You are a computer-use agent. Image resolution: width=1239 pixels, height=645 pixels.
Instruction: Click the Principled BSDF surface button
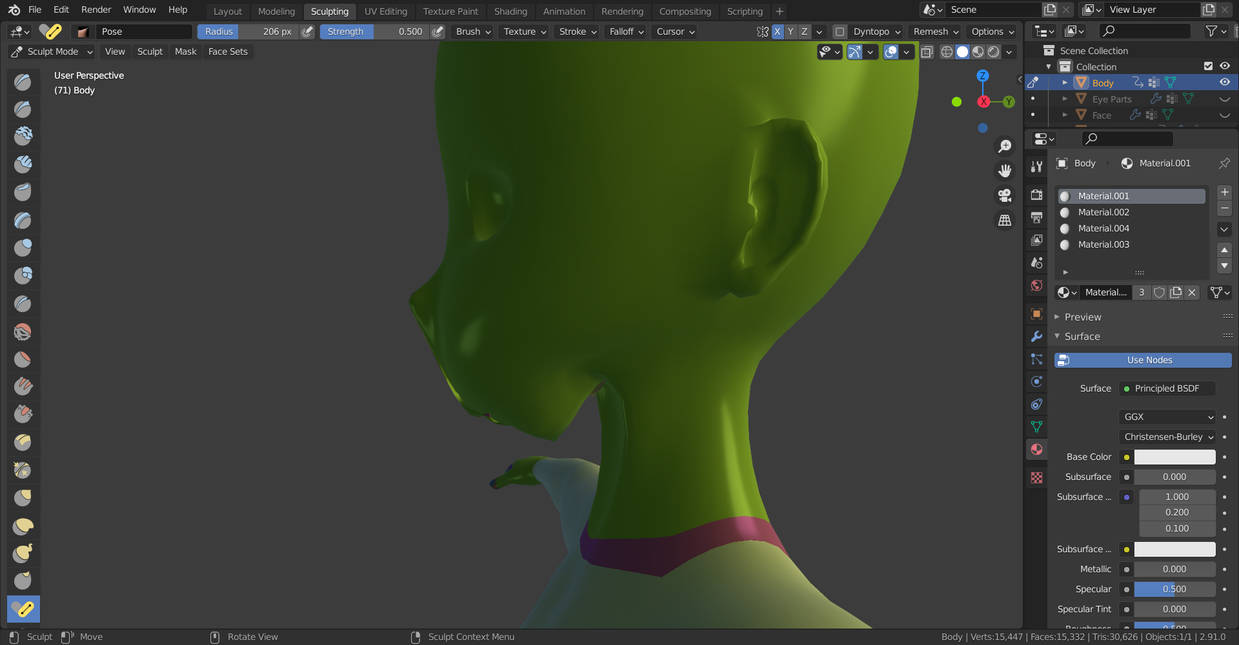coord(1167,388)
